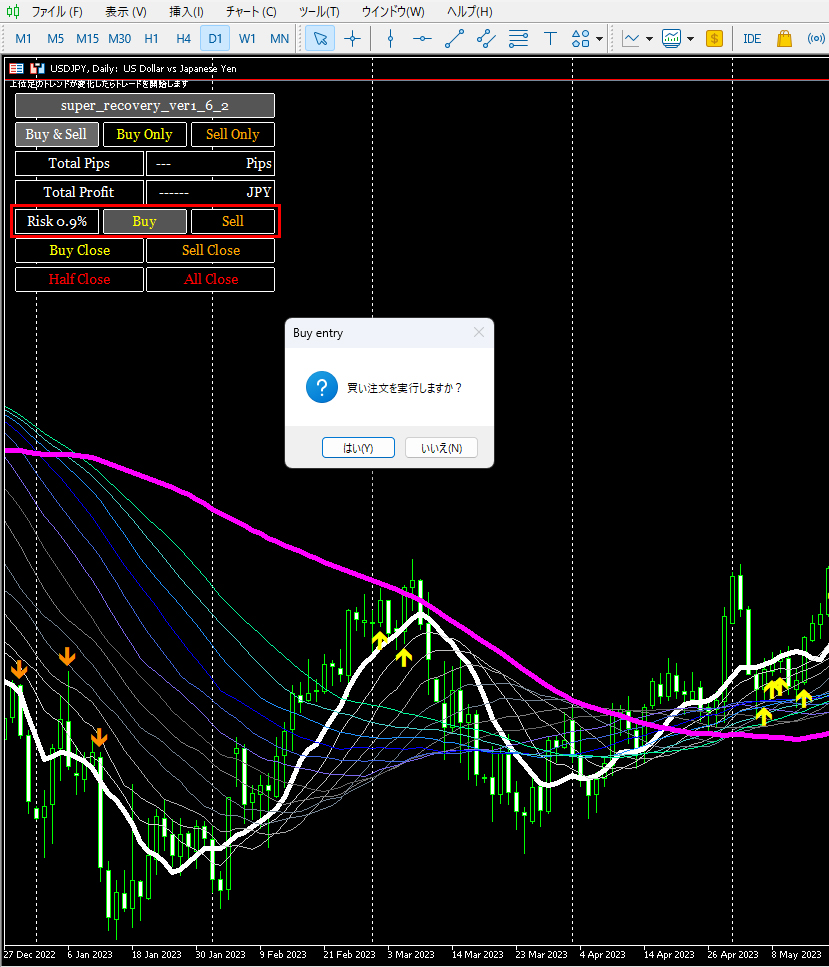Click the Risk 0.9% field
This screenshot has width=829, height=967.
[x=57, y=221]
